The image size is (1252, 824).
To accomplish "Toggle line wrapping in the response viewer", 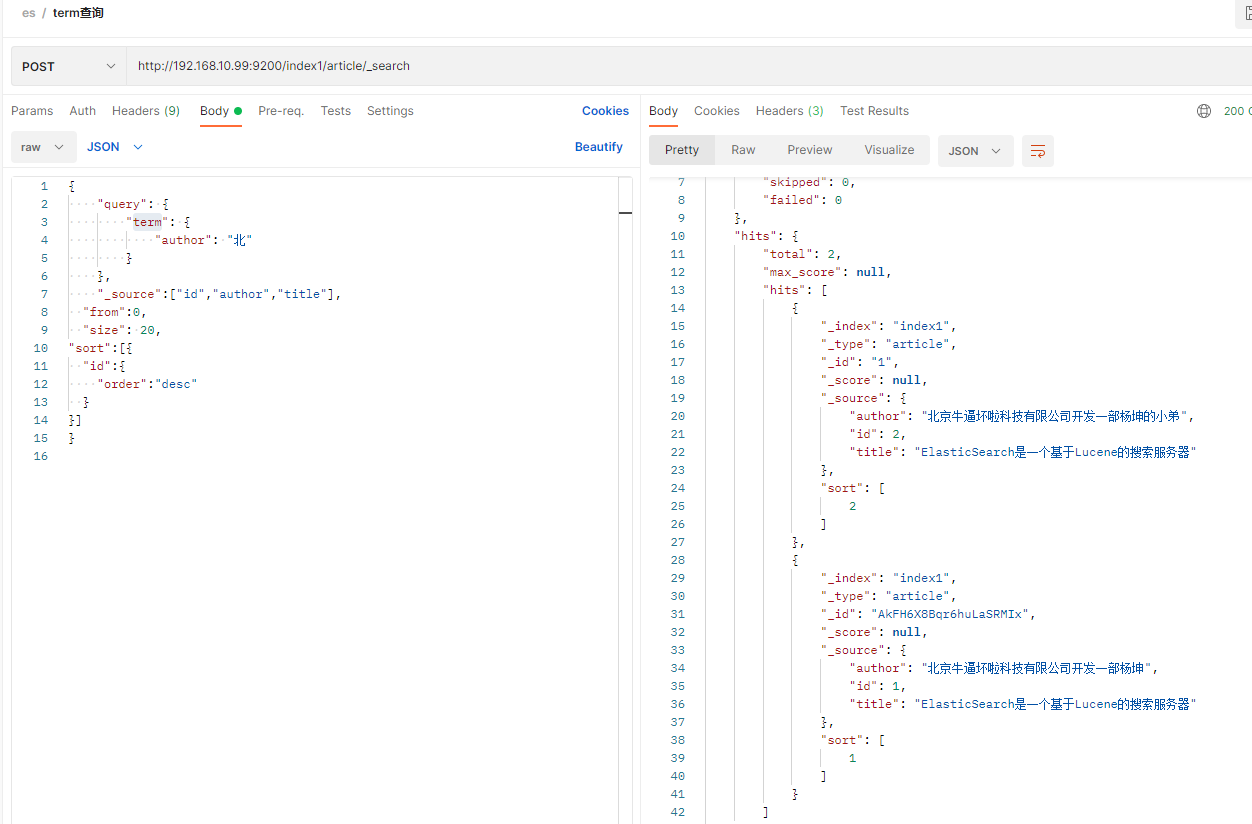I will (x=1038, y=151).
